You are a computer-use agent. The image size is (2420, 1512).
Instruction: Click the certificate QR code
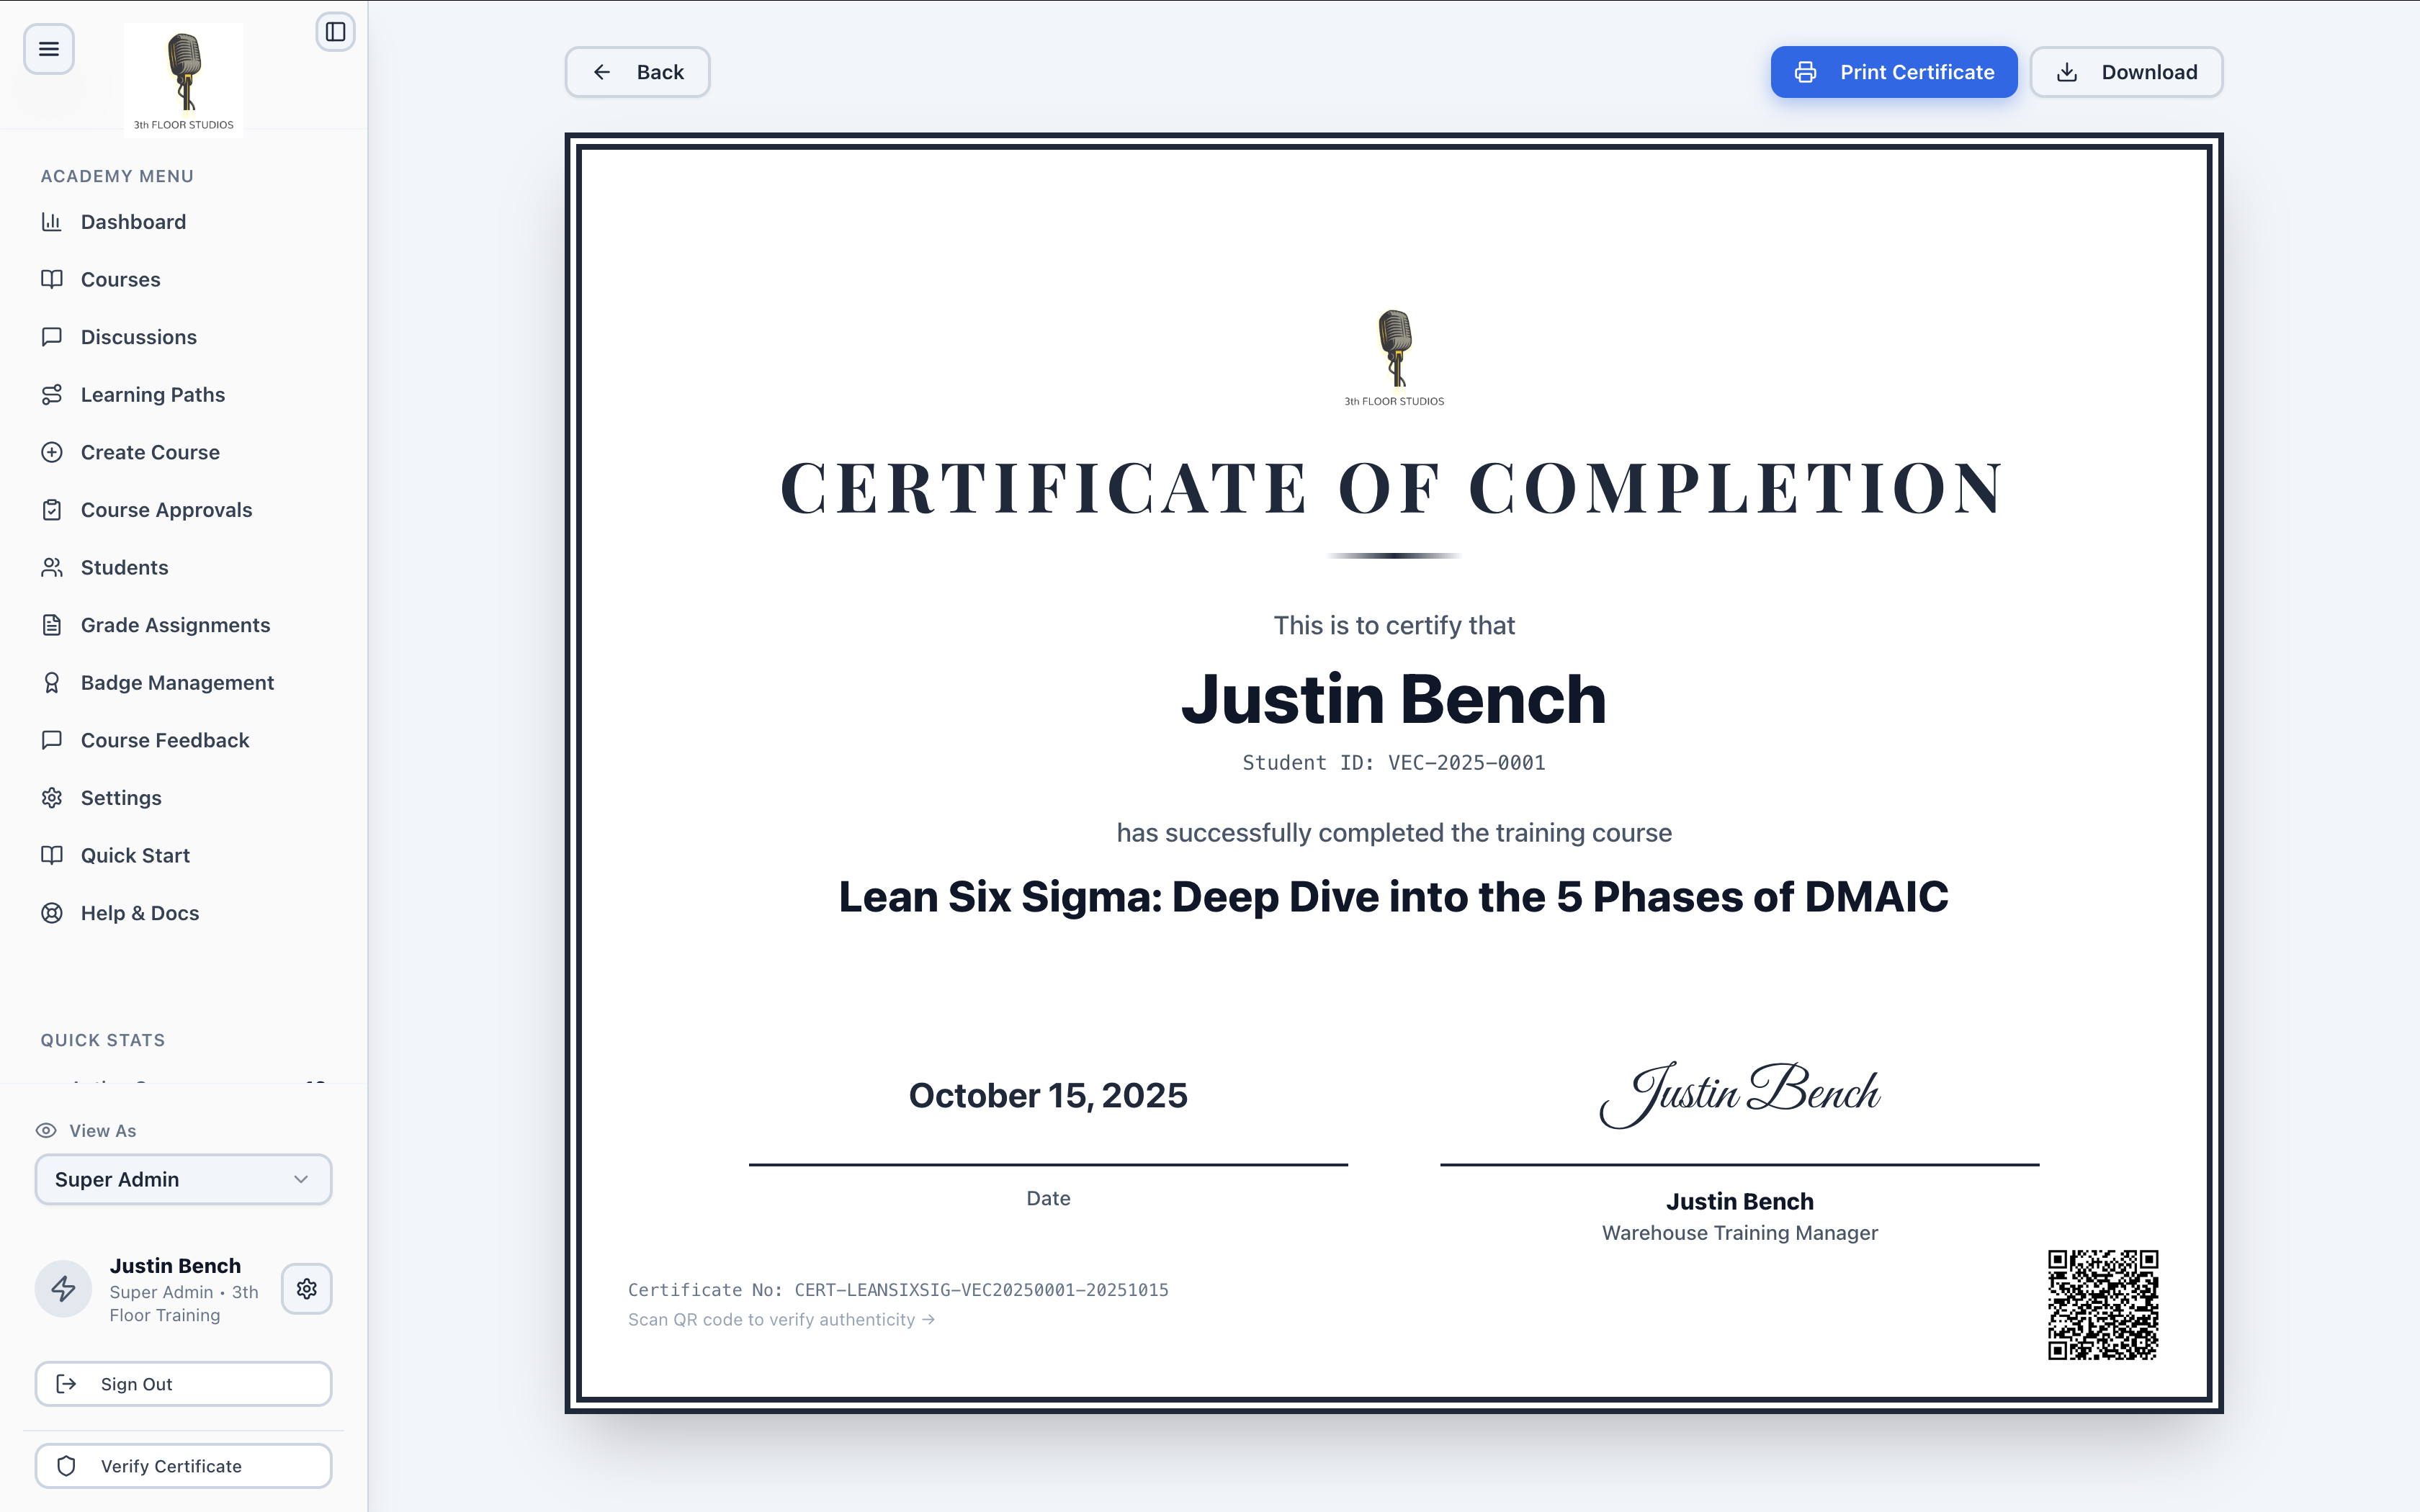click(x=2103, y=1304)
